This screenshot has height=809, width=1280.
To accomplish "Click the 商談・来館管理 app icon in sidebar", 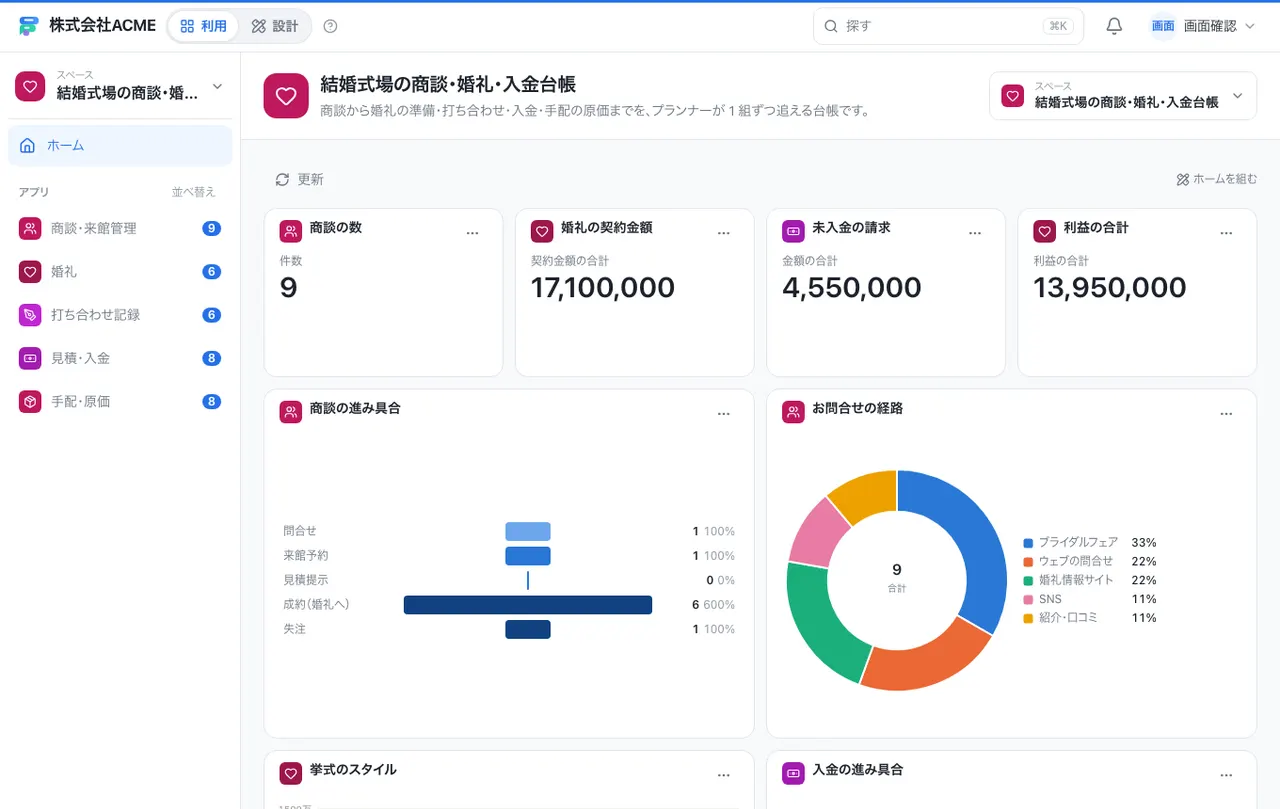I will (30, 229).
